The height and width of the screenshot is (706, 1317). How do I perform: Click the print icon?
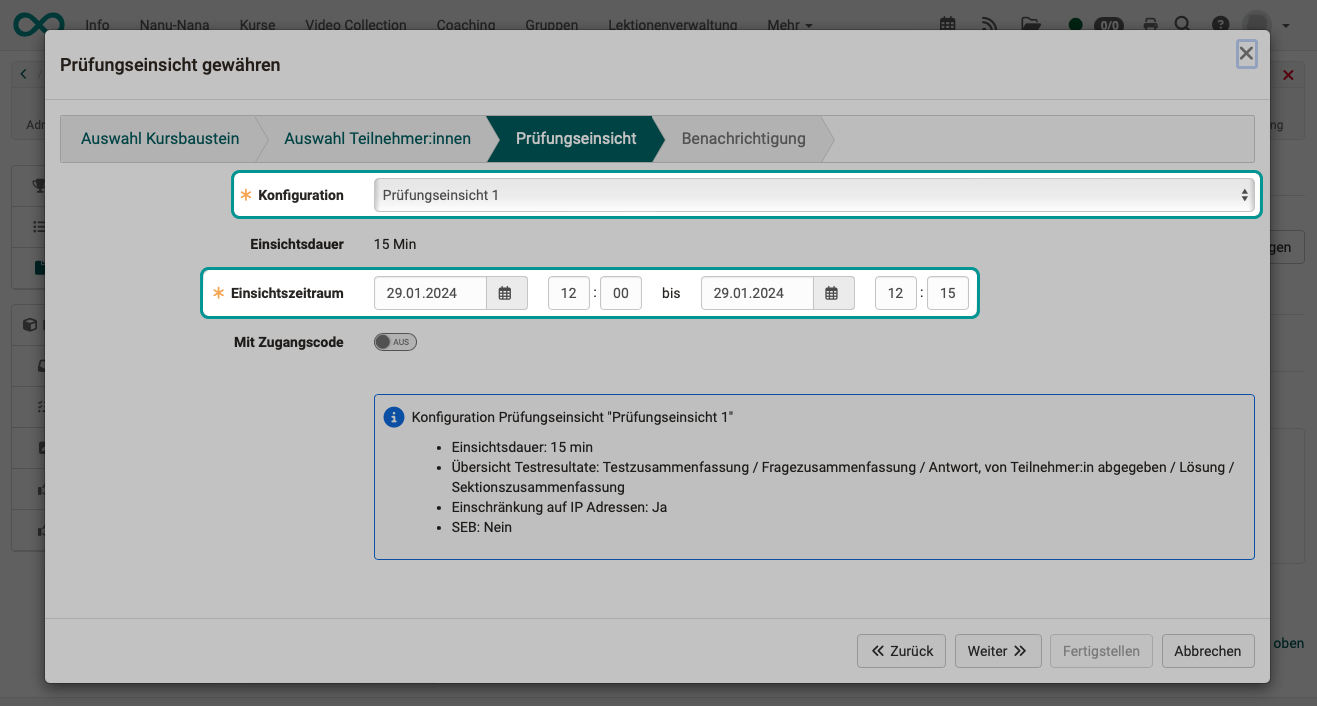pos(1149,21)
